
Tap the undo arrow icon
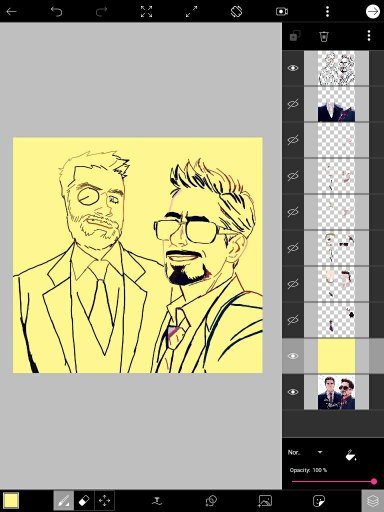[56, 12]
